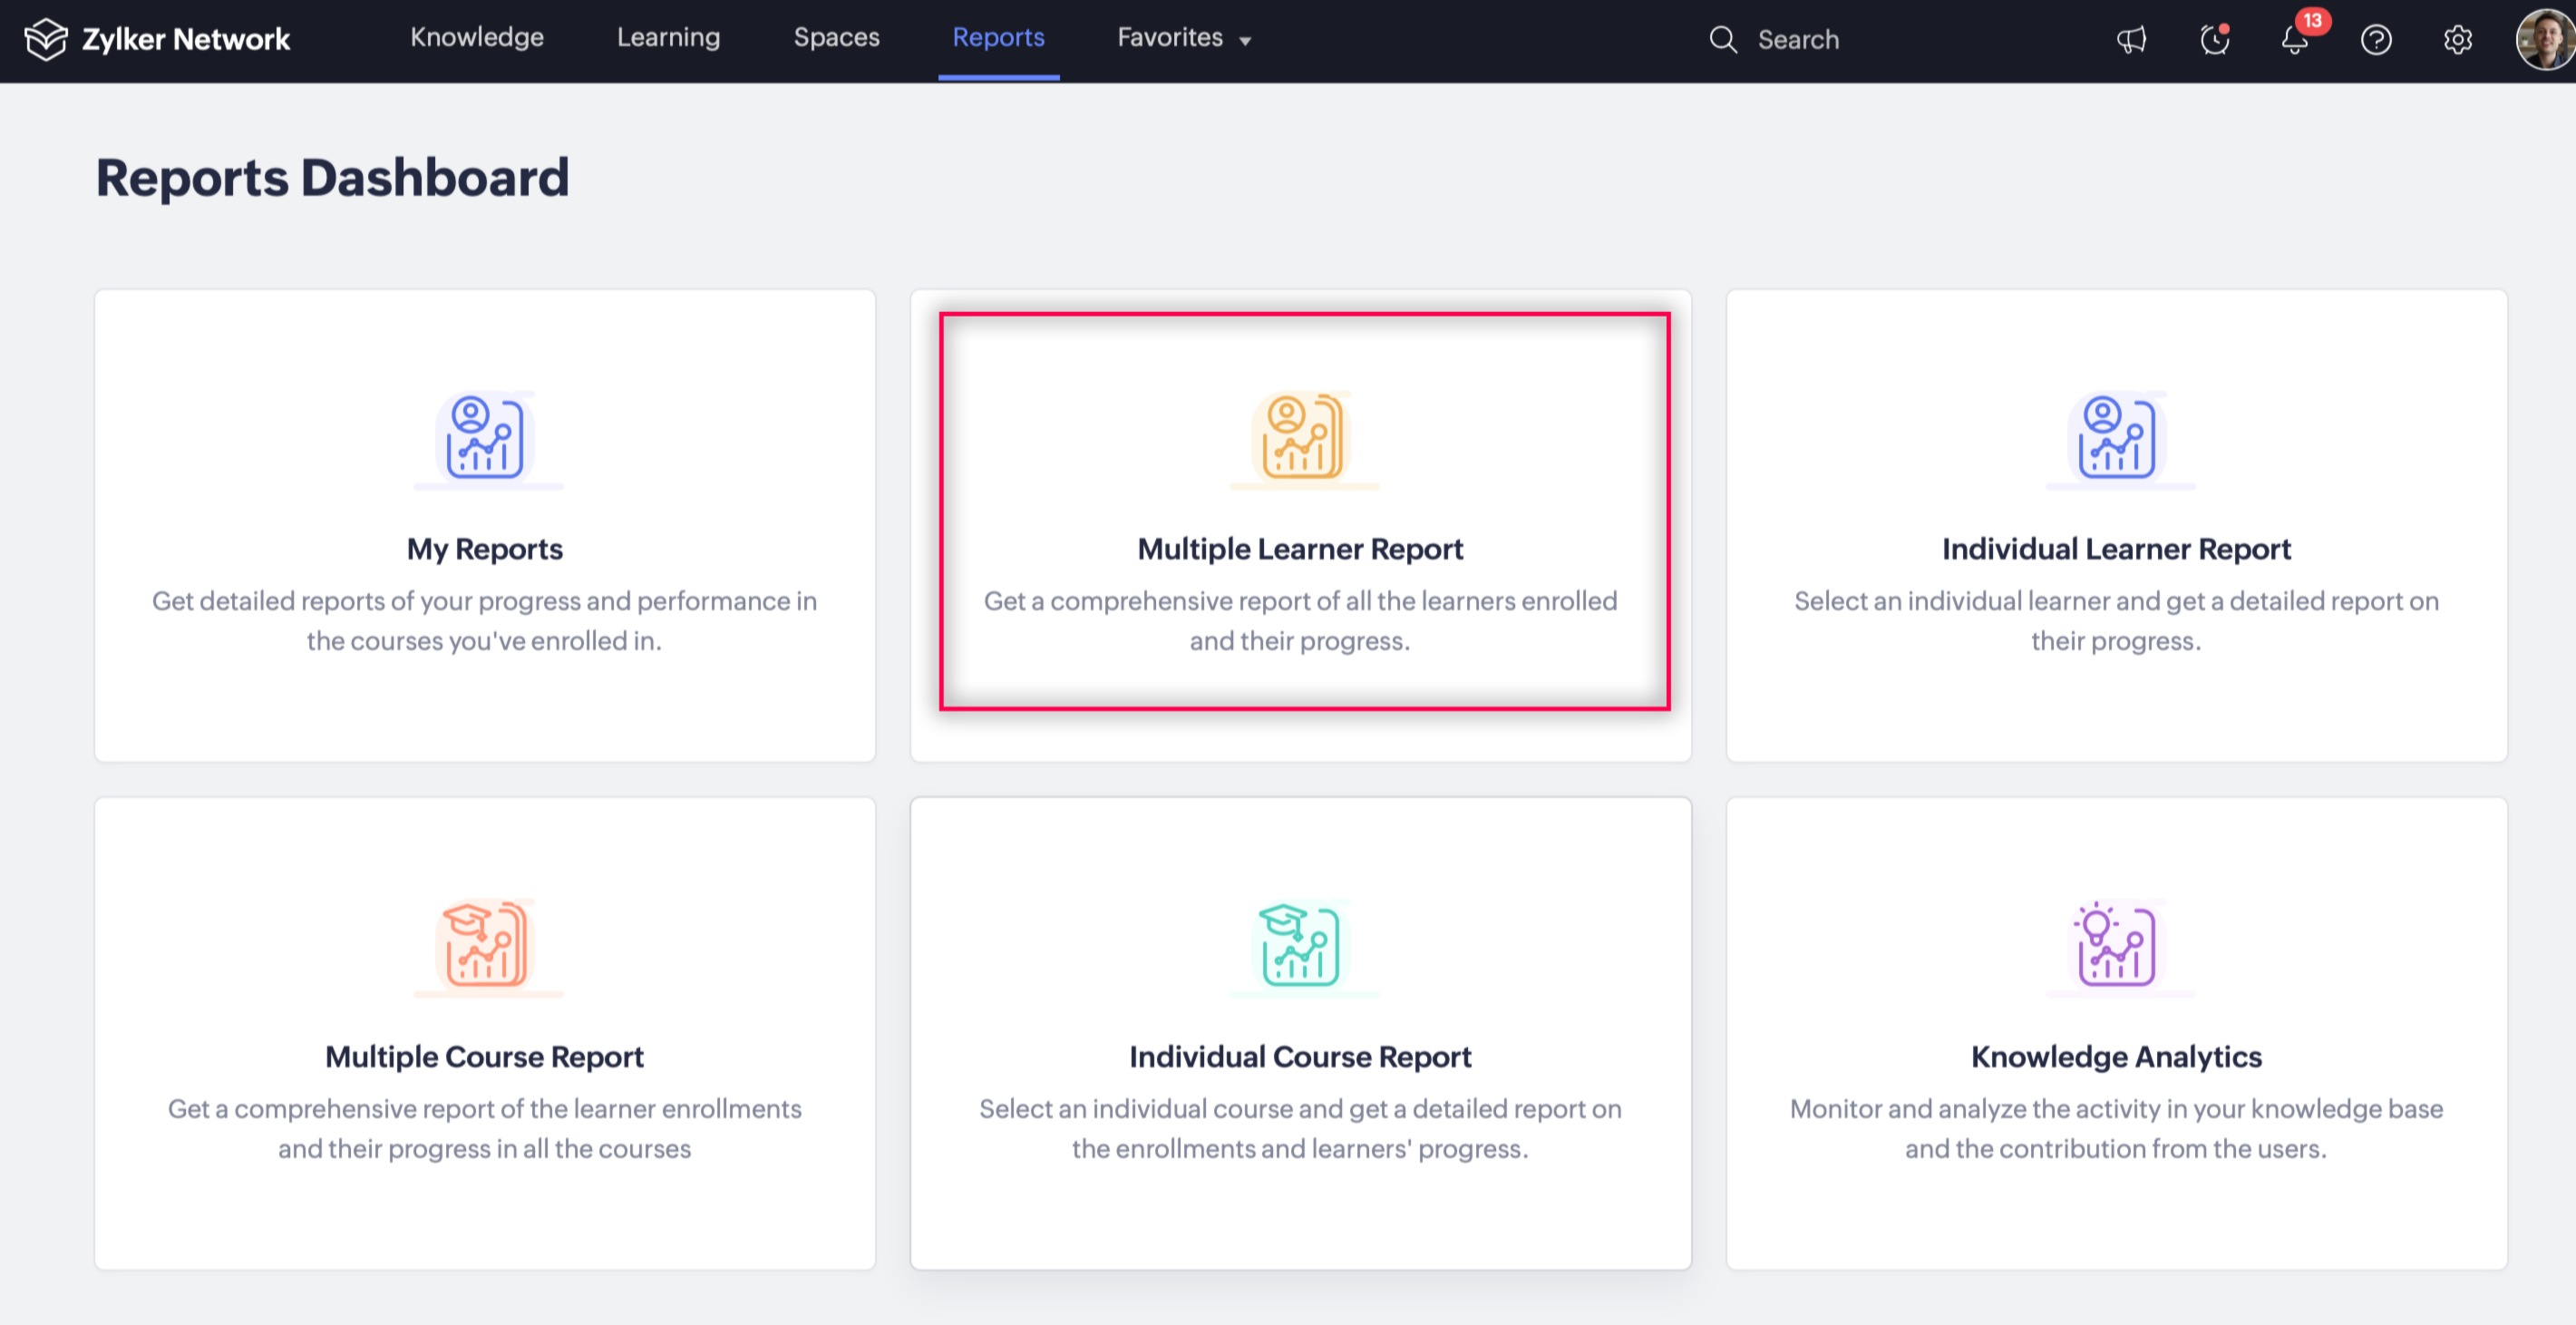
Task: Click the megaphone announcements icon
Action: 2131,40
